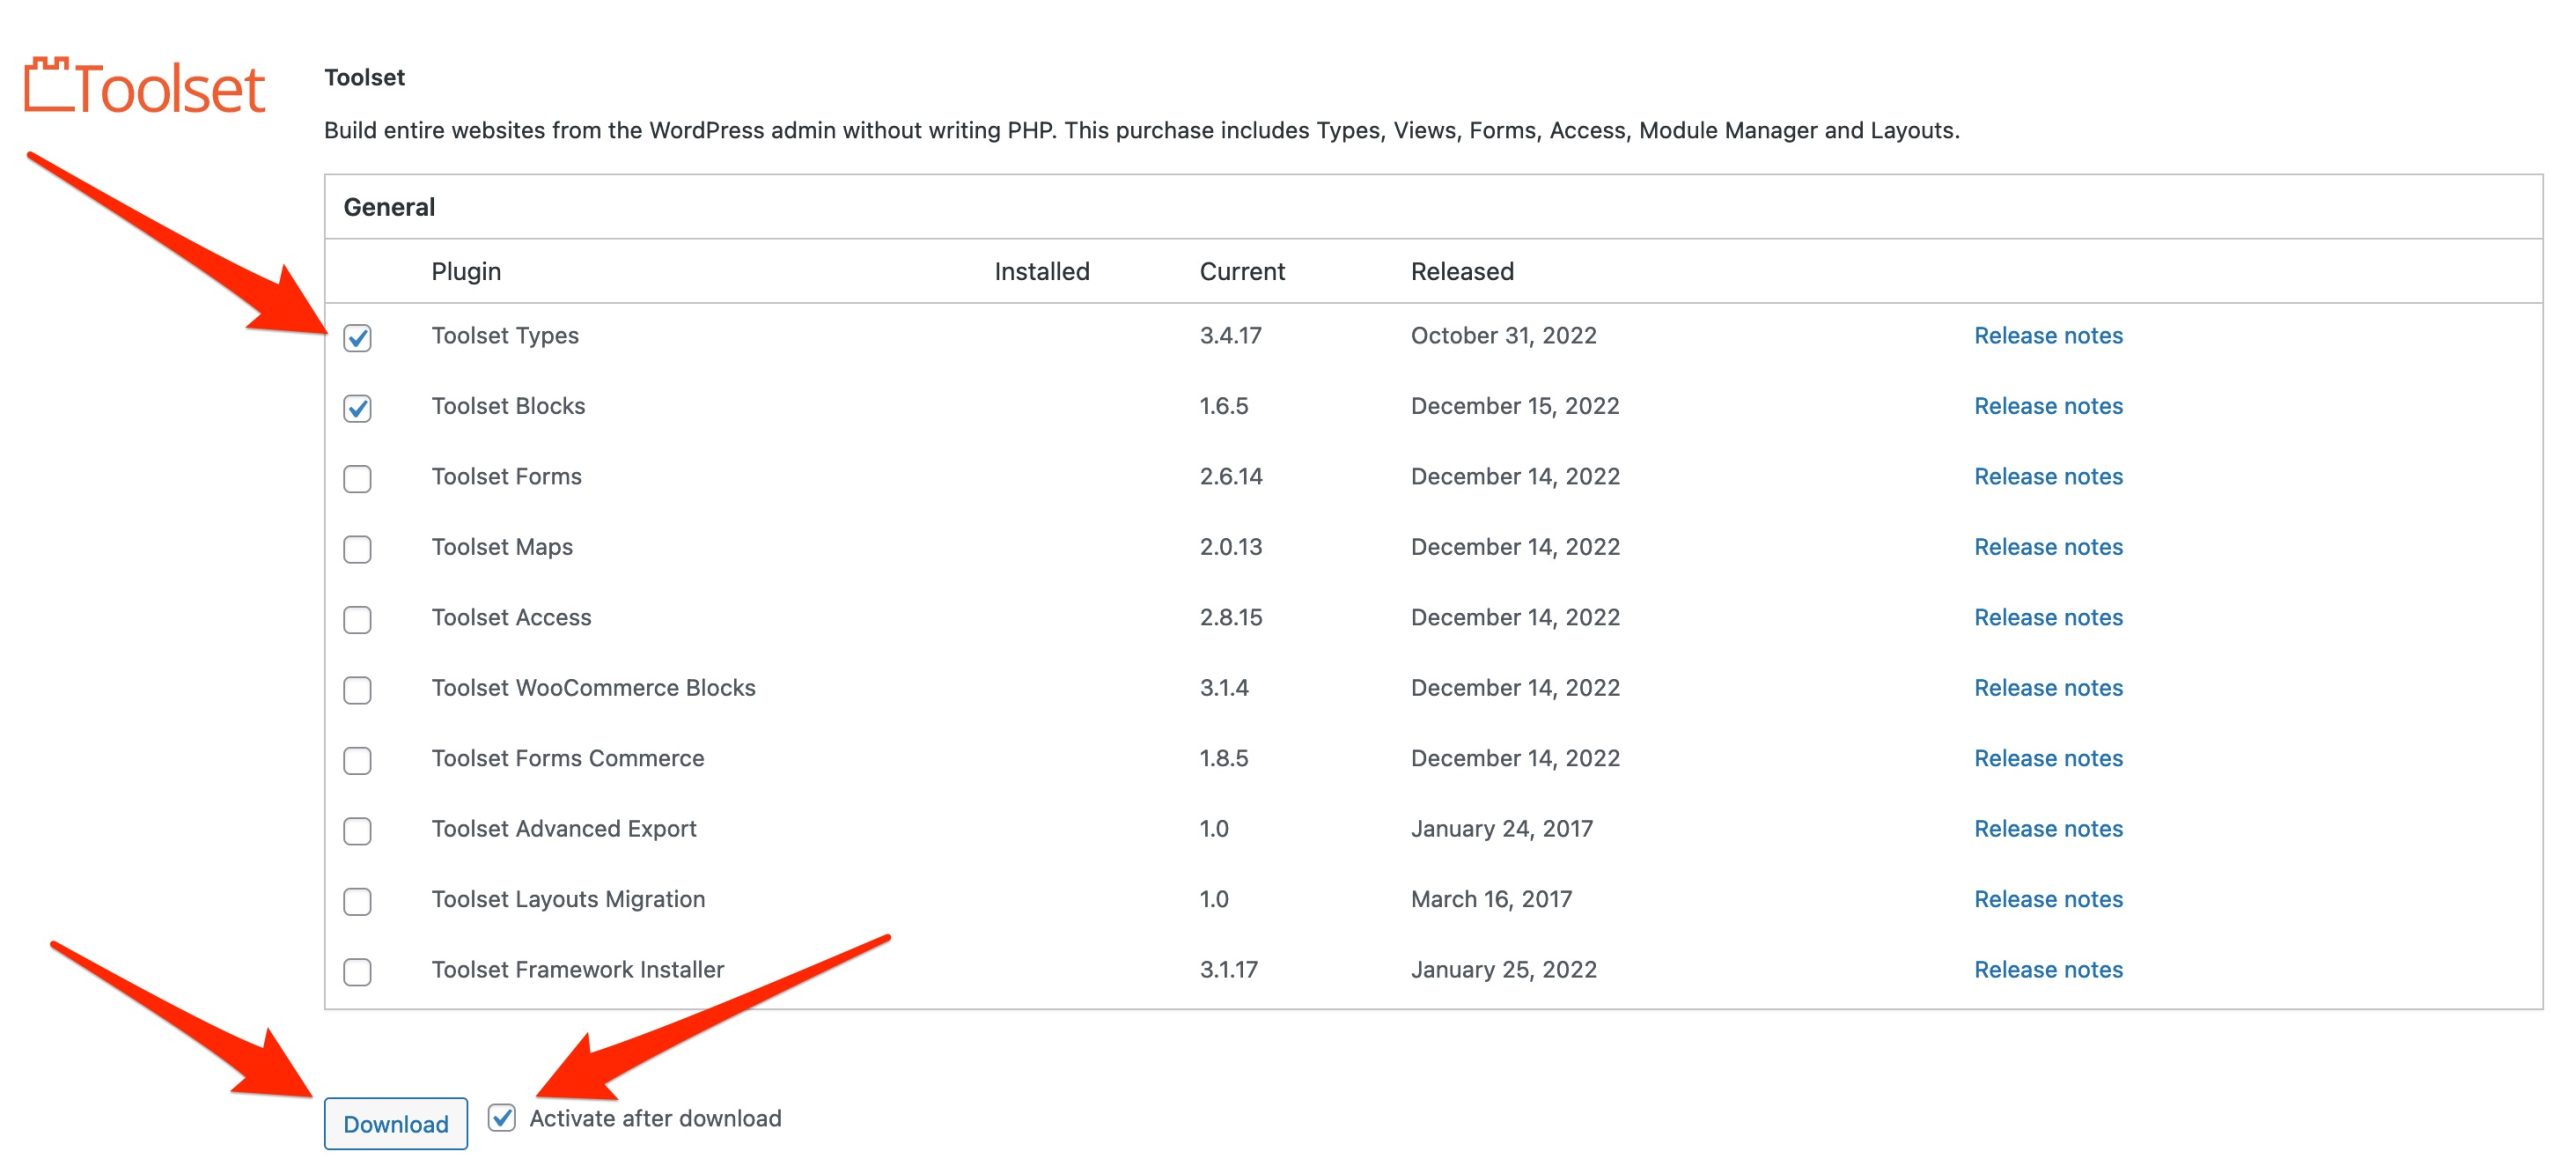Click the October 31, 2022 release date
2560x1159 pixels.
(x=1503, y=336)
